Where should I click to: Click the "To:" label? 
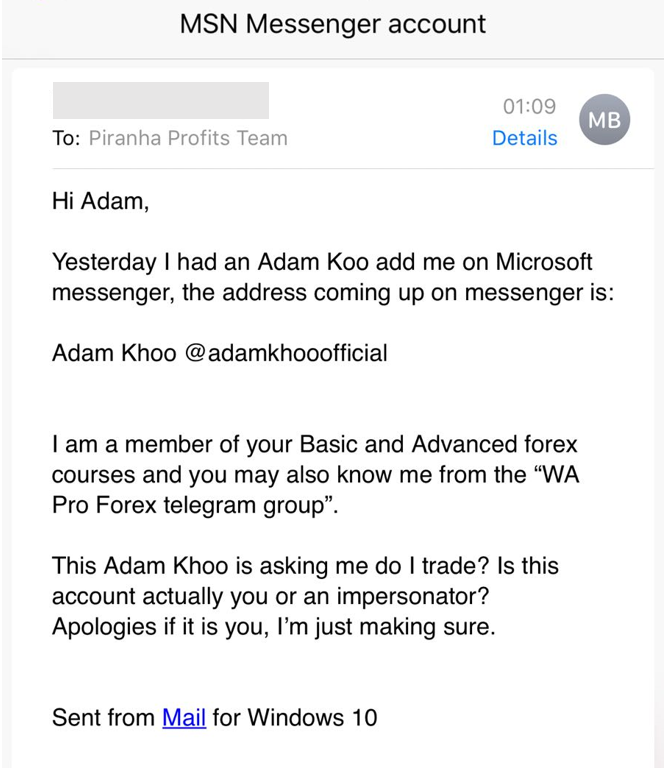coord(66,138)
